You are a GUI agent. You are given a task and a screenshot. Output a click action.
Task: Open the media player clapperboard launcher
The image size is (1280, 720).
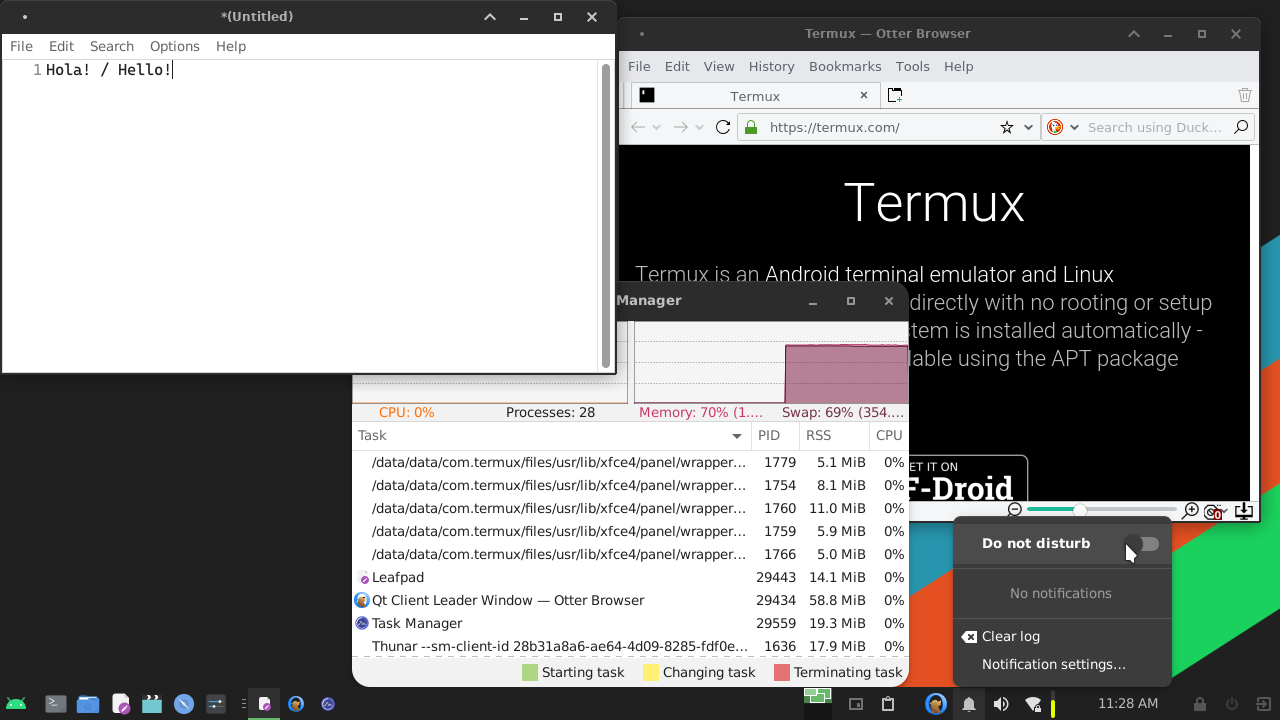click(x=152, y=704)
